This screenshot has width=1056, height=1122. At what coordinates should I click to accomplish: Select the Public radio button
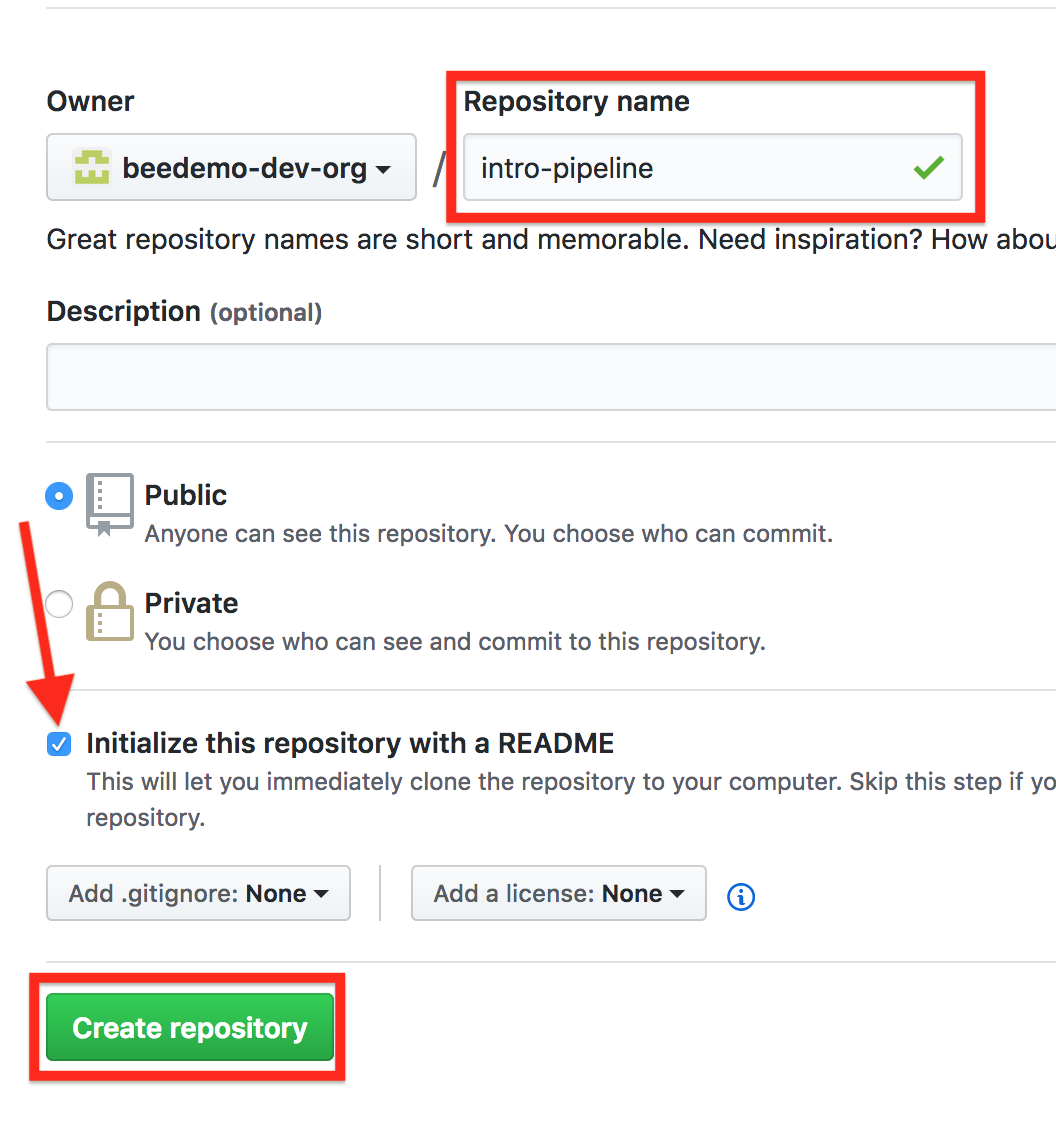59,496
